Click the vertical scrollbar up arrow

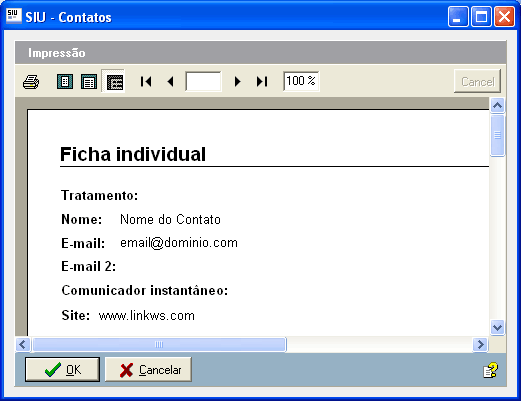[497, 106]
